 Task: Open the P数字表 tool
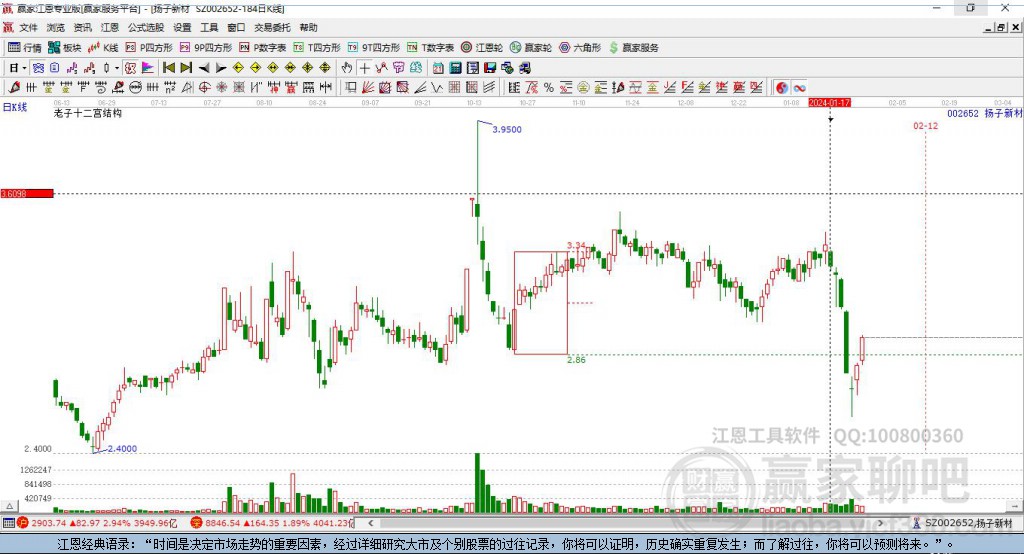pyautogui.click(x=263, y=48)
